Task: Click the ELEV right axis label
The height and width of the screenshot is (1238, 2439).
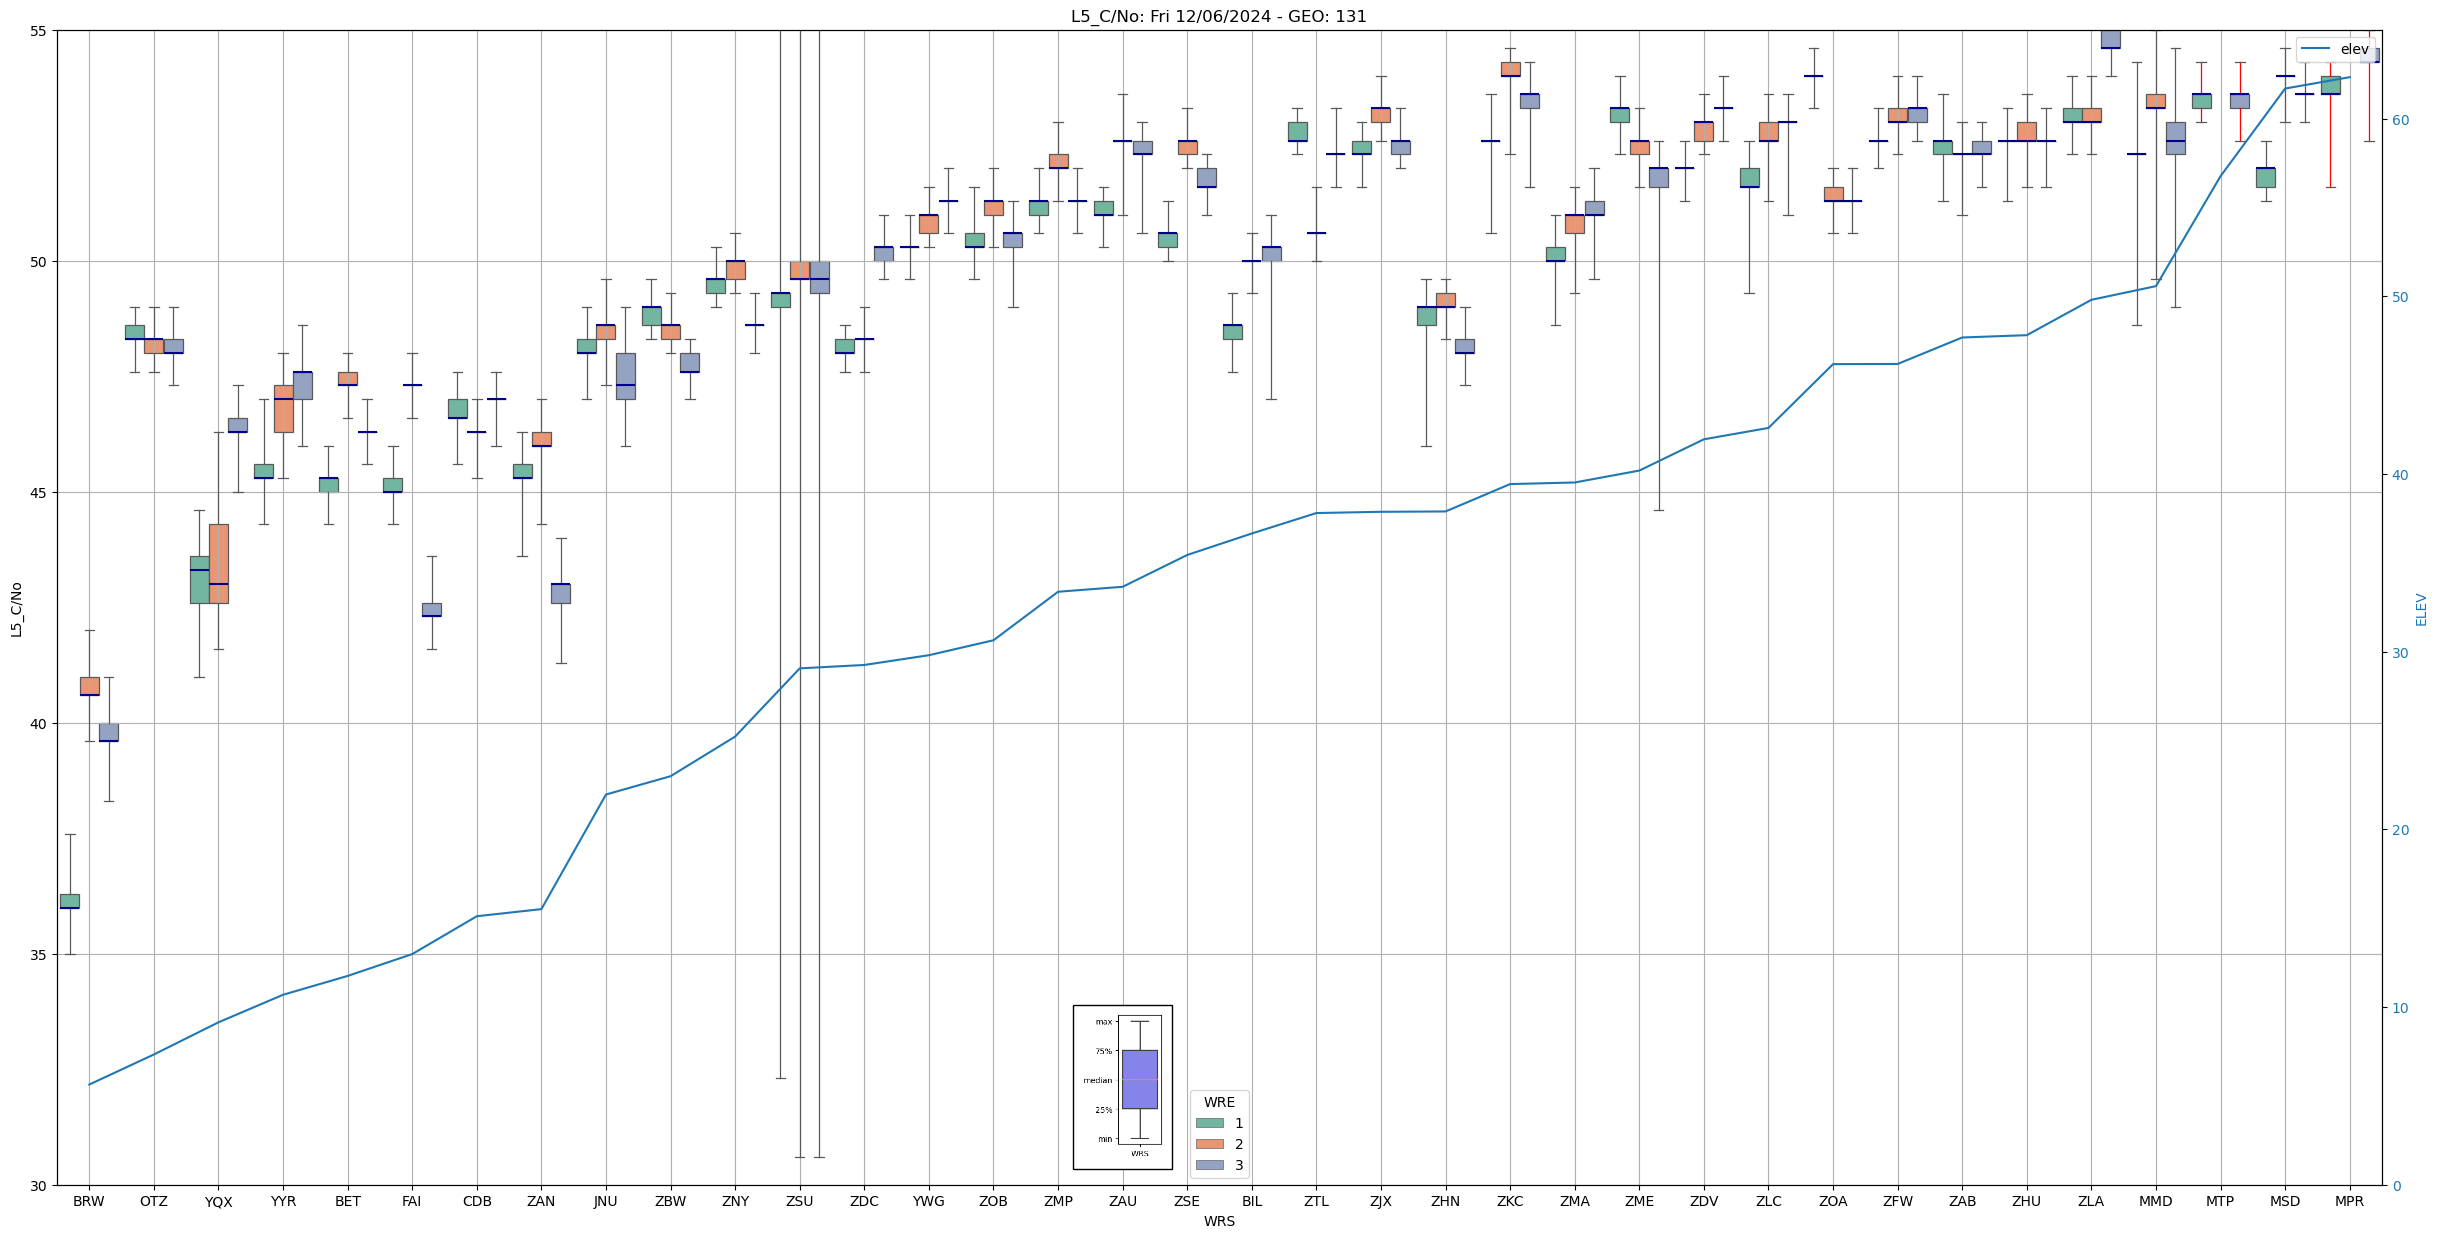Action: click(2421, 609)
